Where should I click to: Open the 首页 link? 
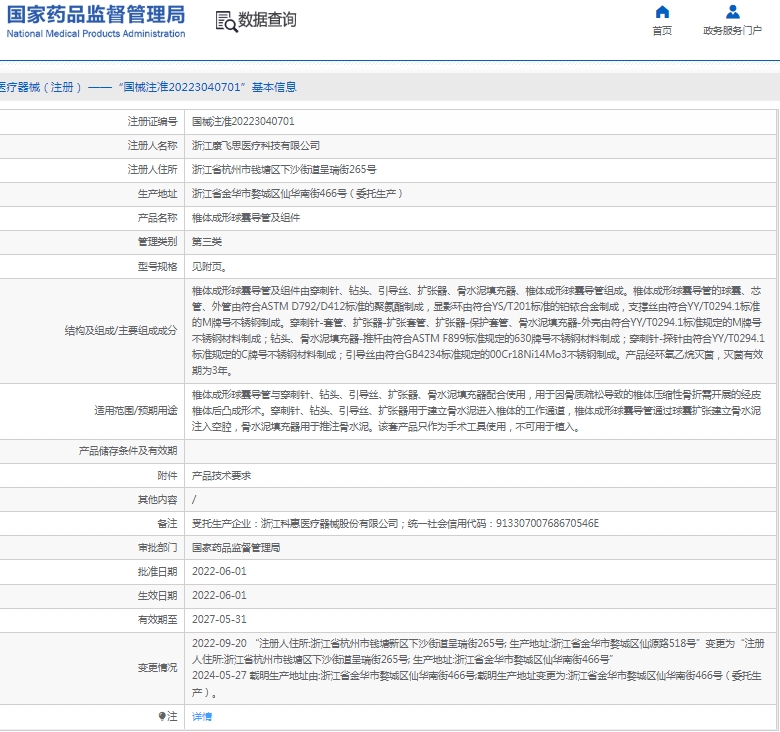(x=662, y=30)
